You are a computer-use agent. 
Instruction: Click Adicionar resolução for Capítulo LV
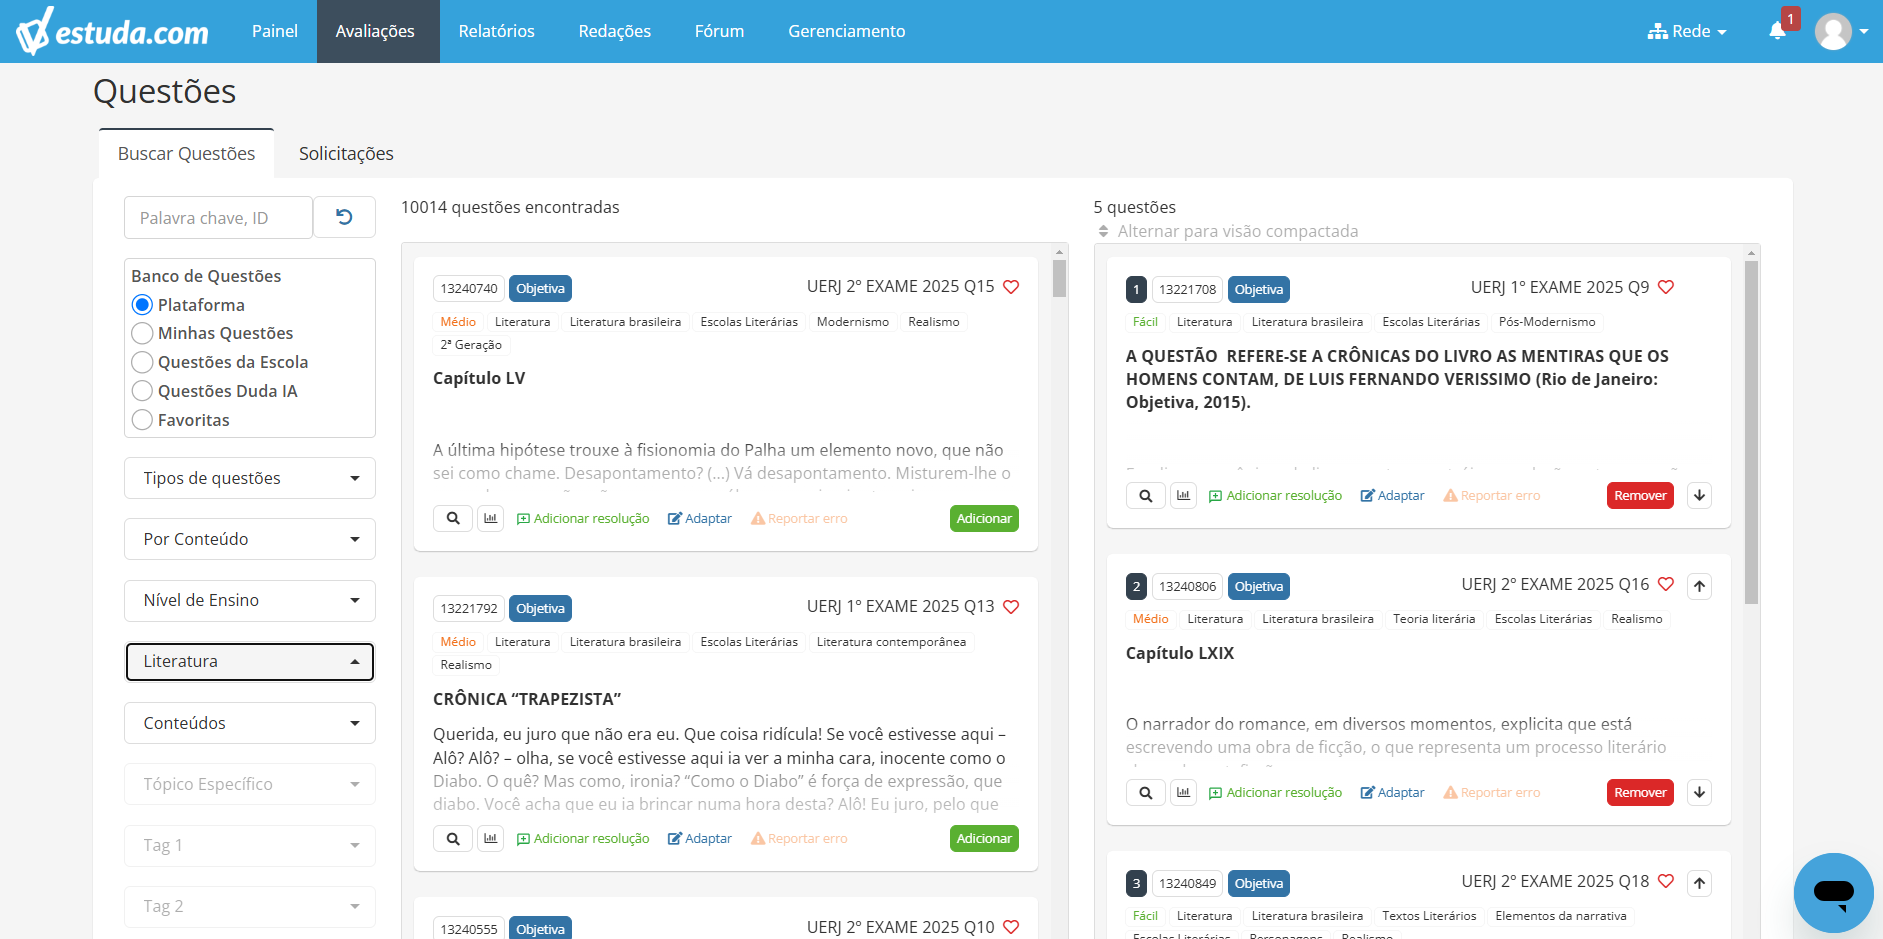coord(583,518)
